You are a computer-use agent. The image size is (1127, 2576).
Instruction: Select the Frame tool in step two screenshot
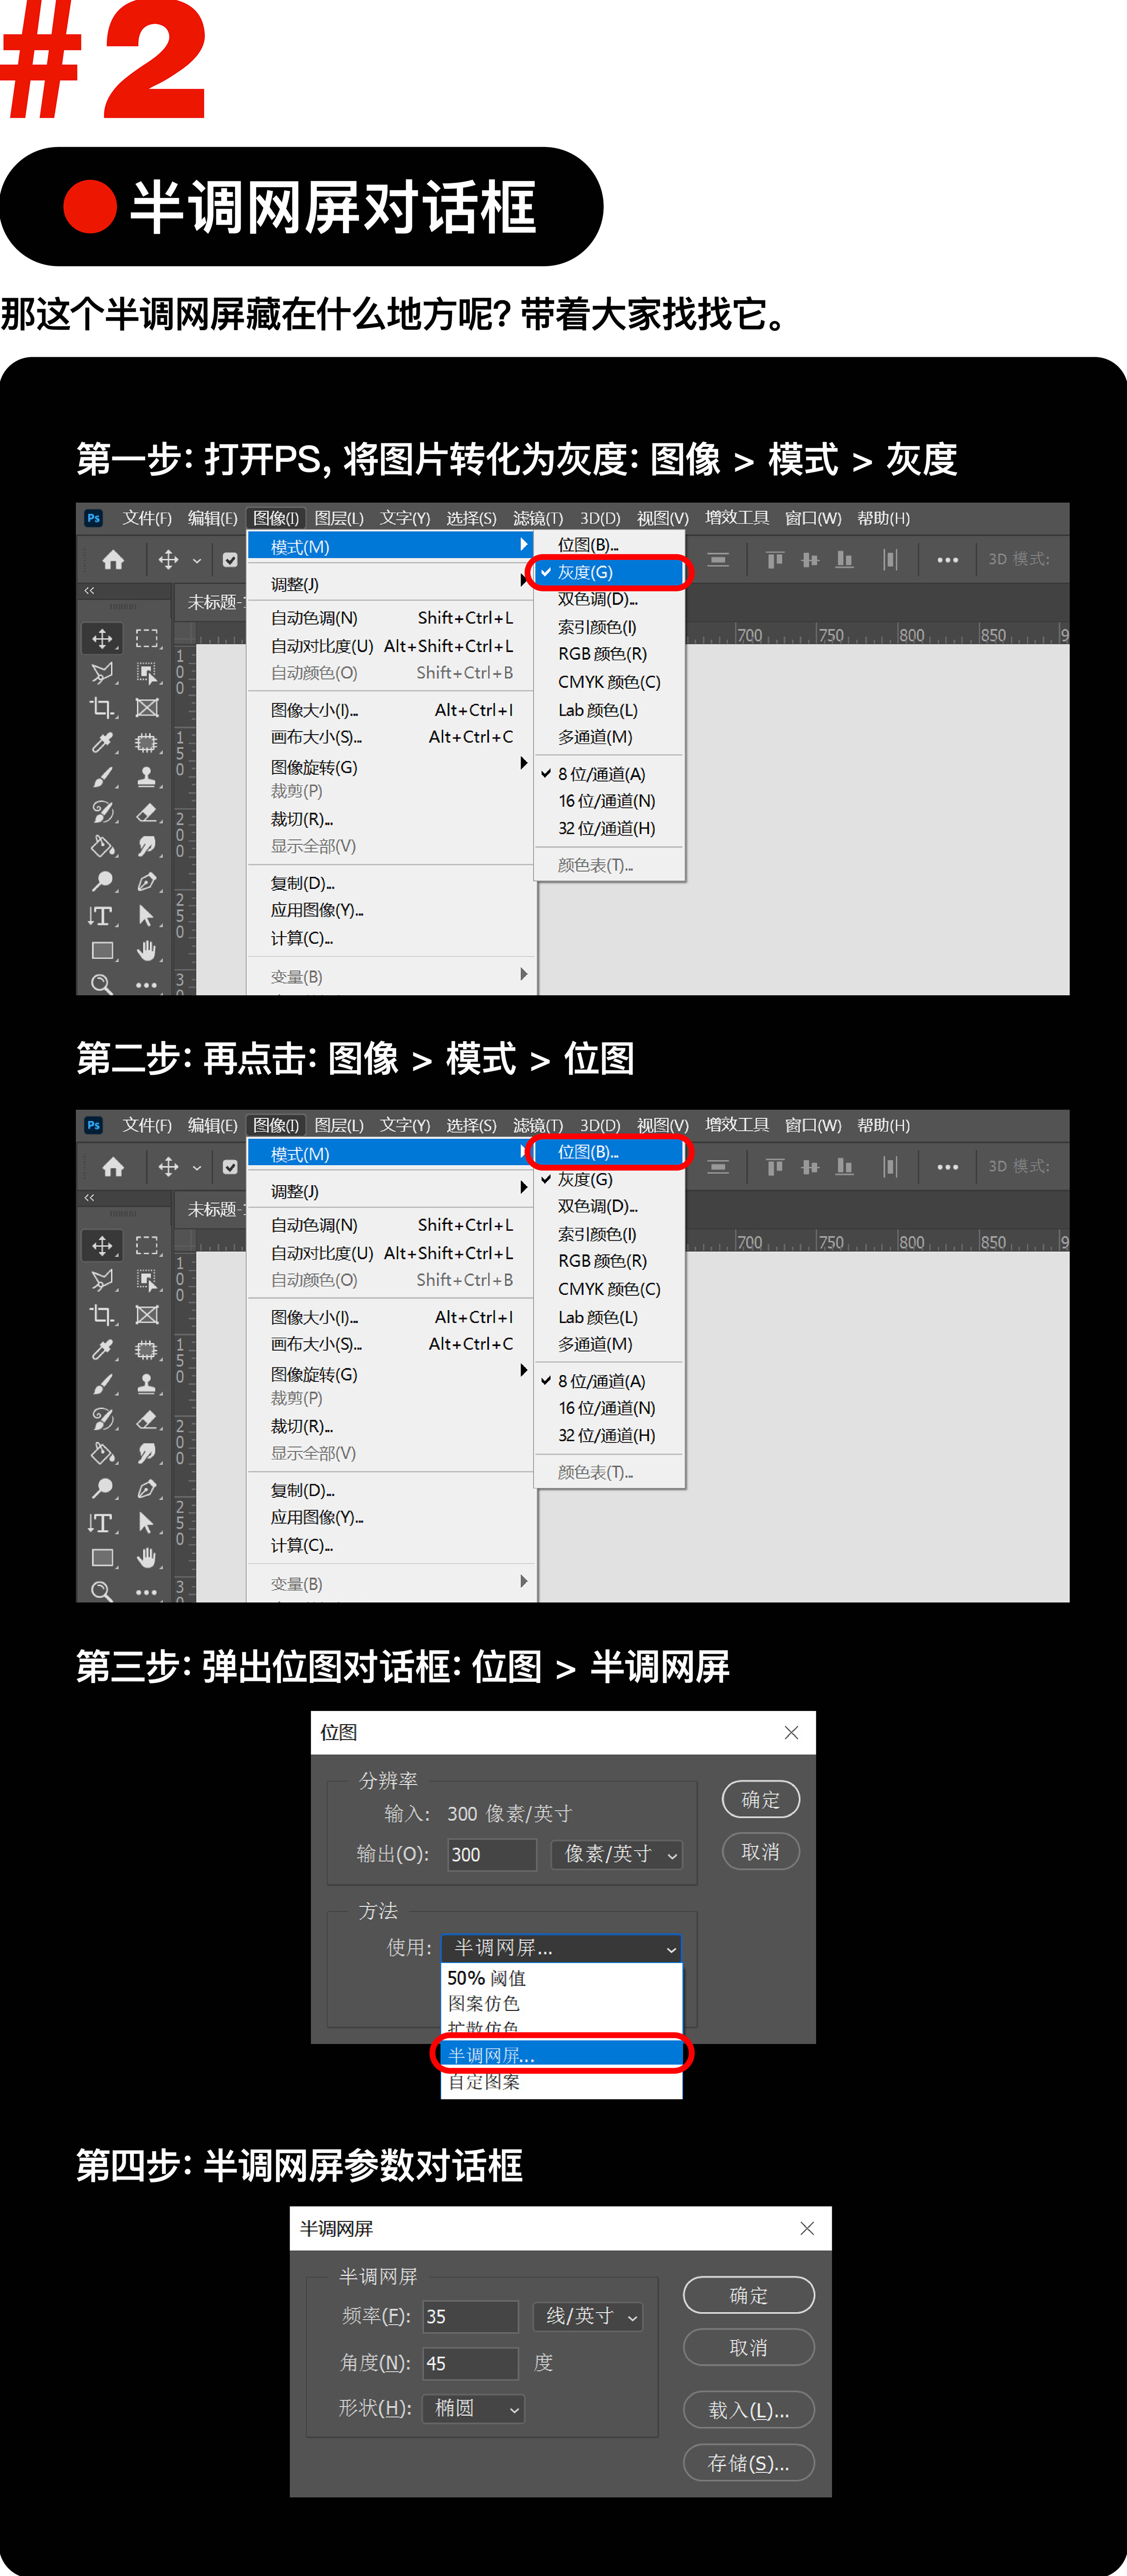pyautogui.click(x=147, y=1315)
